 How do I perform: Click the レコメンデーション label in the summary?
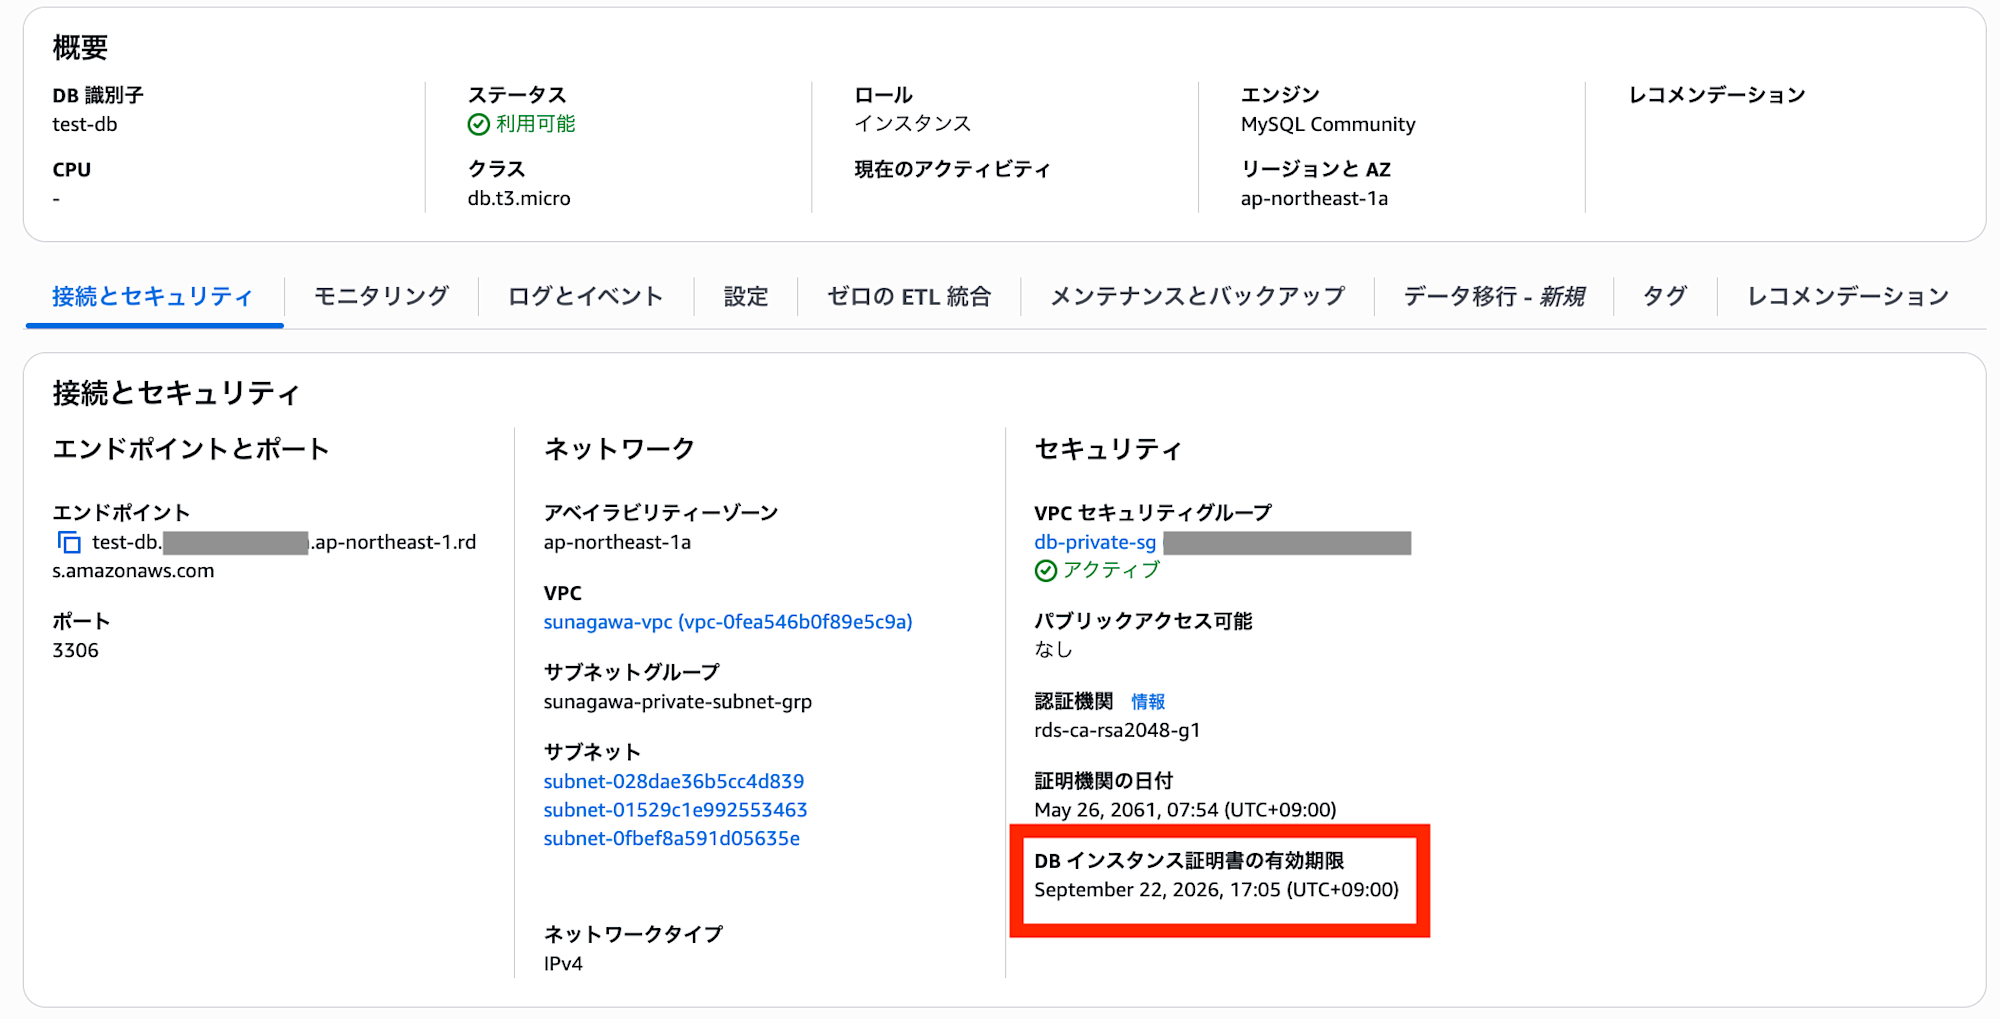click(1717, 95)
